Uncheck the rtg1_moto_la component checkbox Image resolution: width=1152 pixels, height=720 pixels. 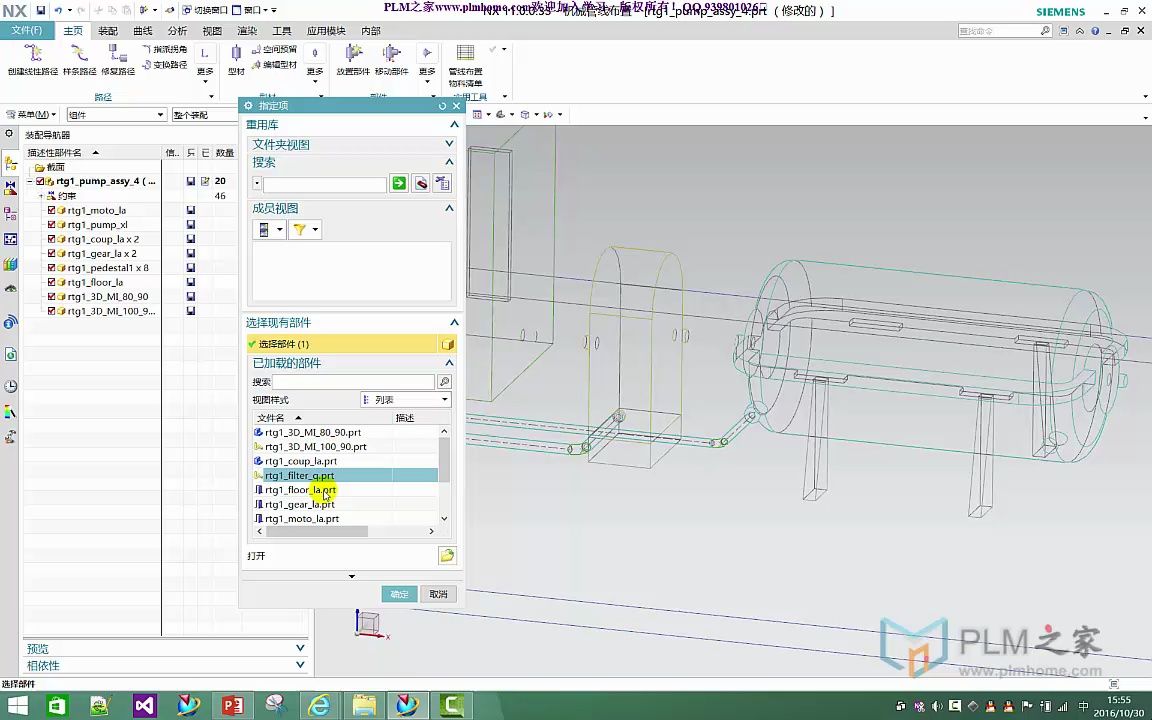52,211
